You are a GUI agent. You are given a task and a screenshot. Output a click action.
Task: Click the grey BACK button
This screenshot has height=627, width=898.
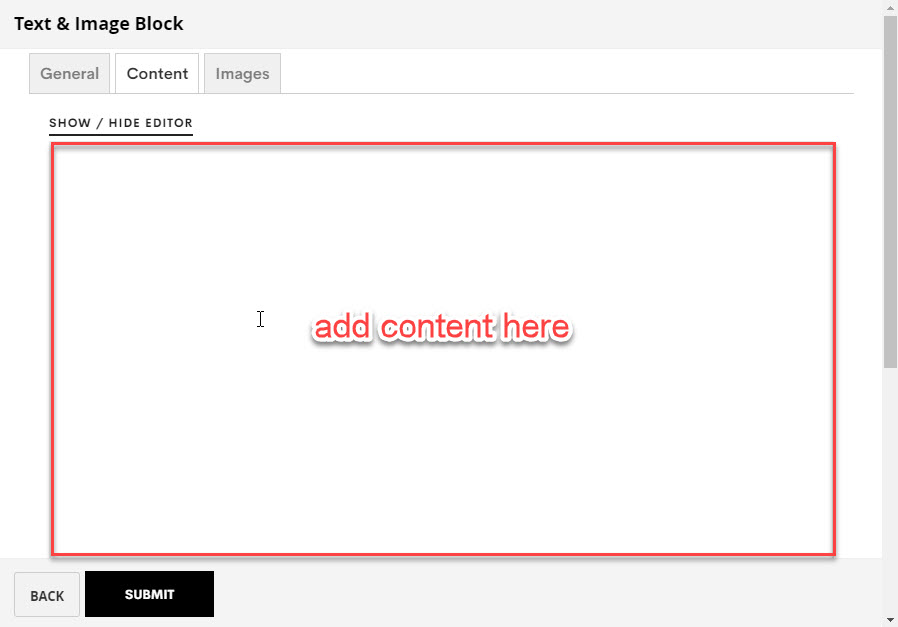click(47, 595)
